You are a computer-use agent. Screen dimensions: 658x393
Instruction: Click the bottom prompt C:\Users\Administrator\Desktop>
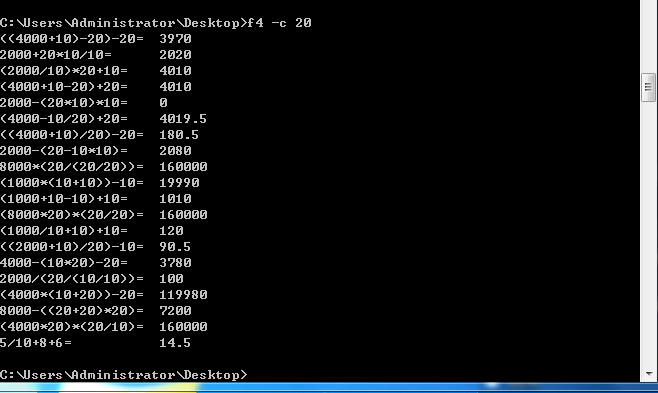[124, 375]
